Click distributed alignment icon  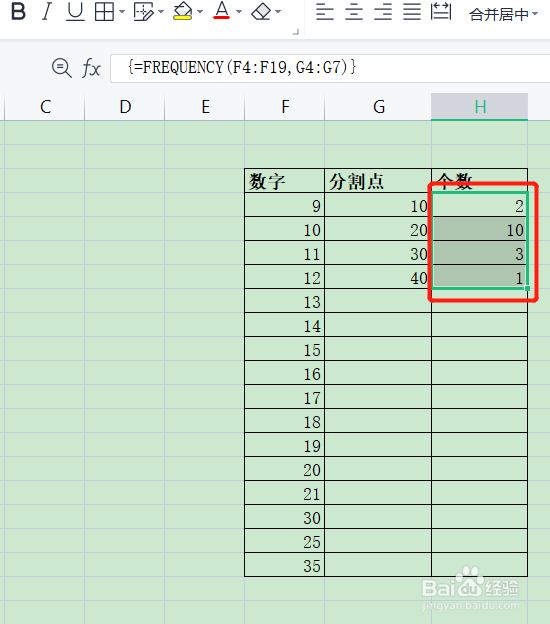pyautogui.click(x=441, y=11)
